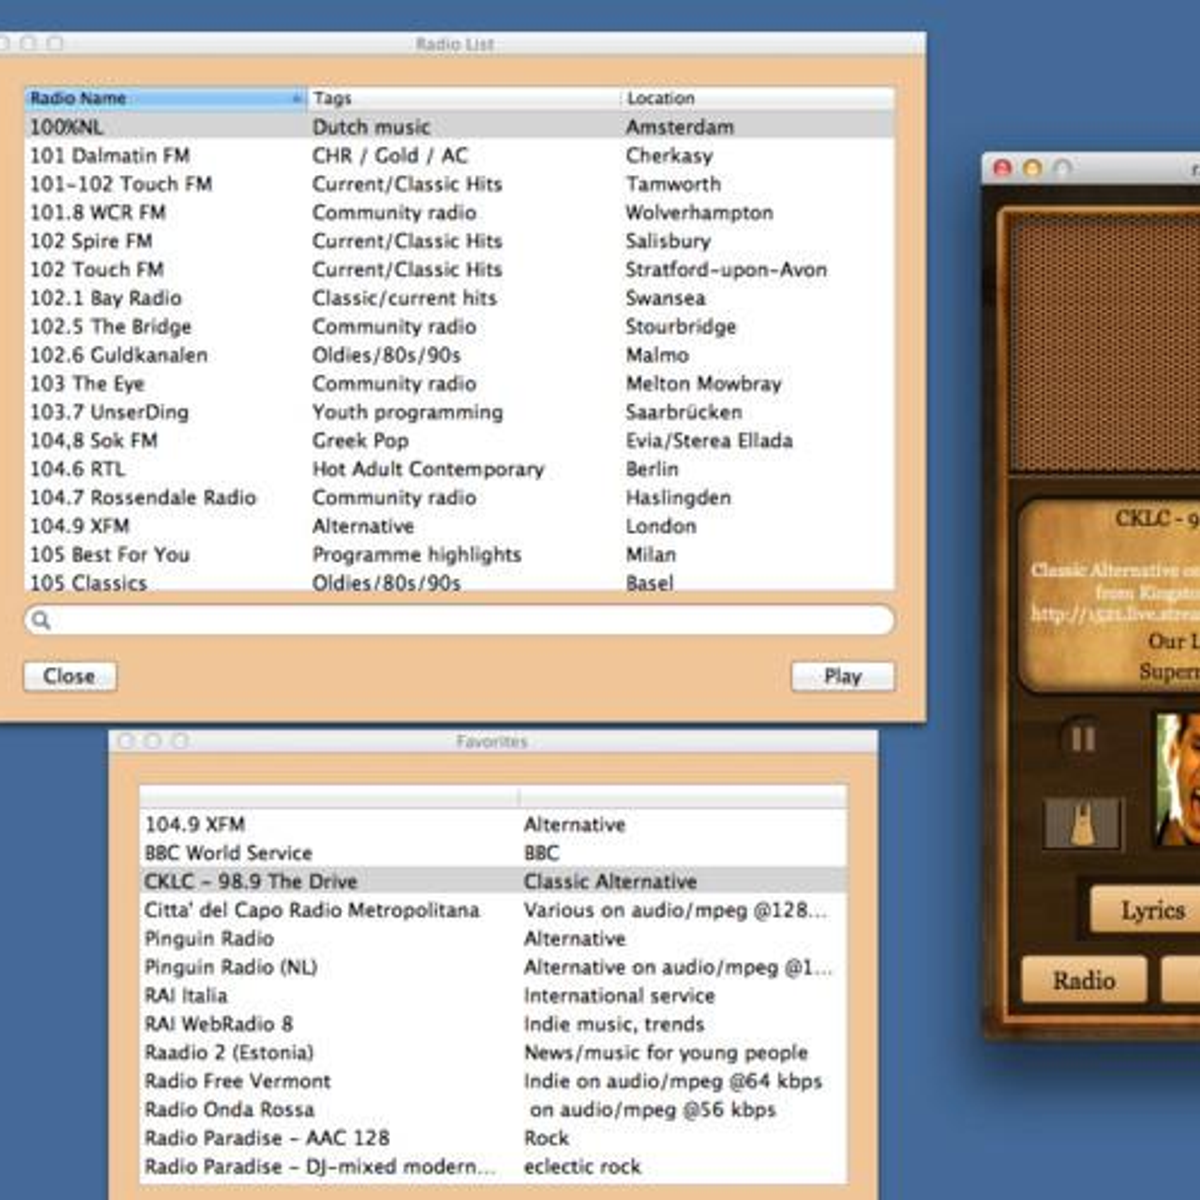Click the International service tag
The image size is (1200, 1200).
click(x=619, y=995)
